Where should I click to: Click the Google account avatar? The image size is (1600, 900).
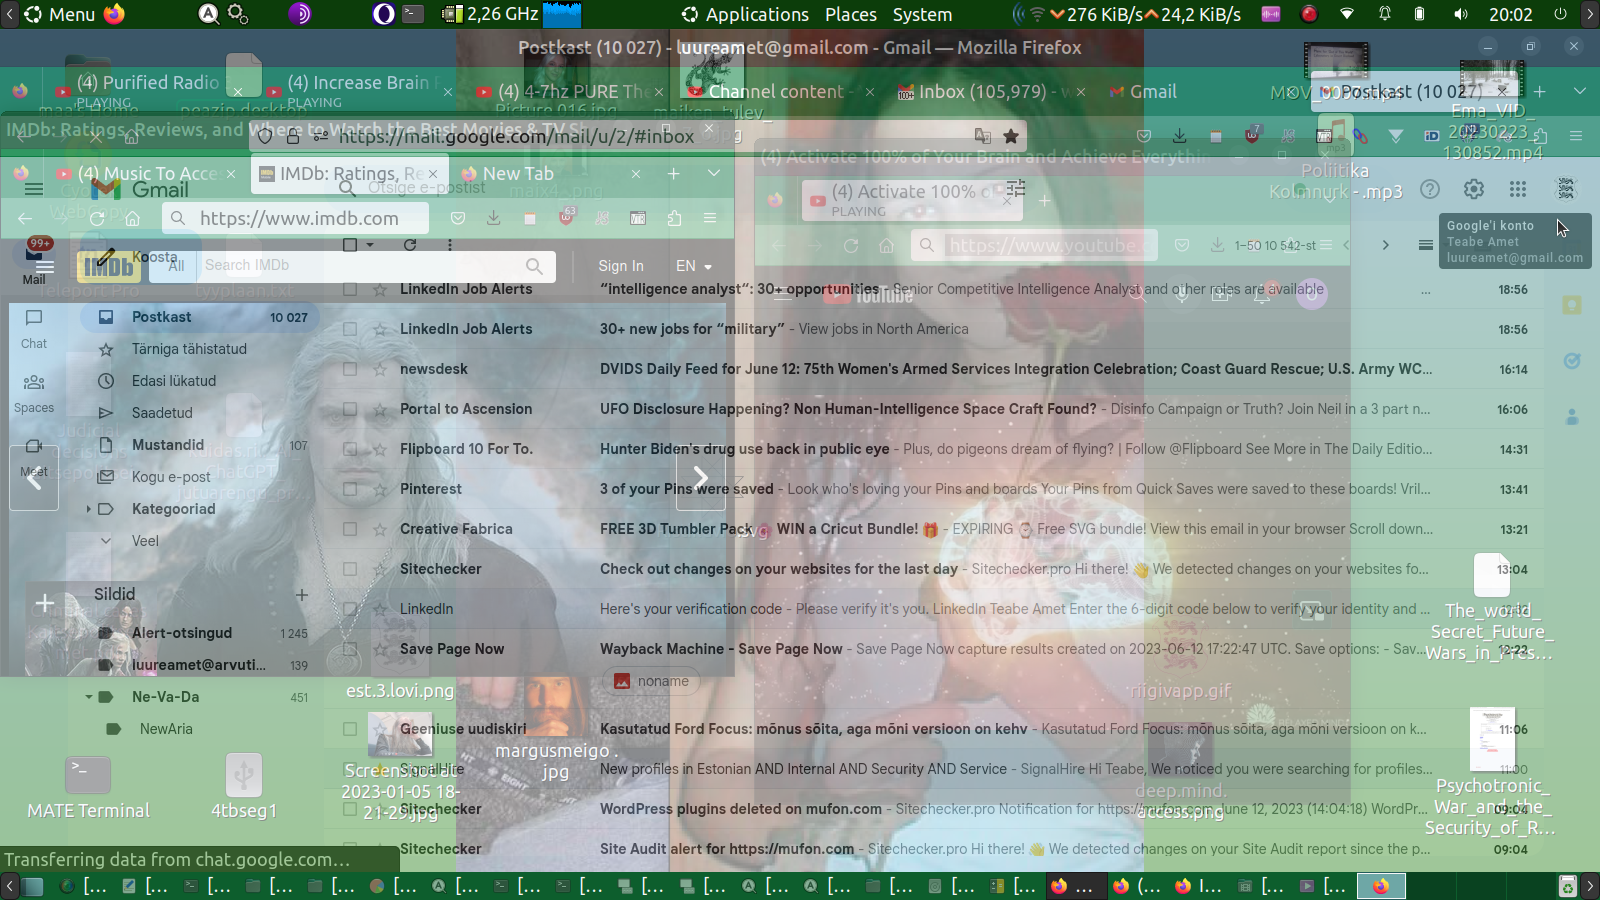click(x=1566, y=189)
